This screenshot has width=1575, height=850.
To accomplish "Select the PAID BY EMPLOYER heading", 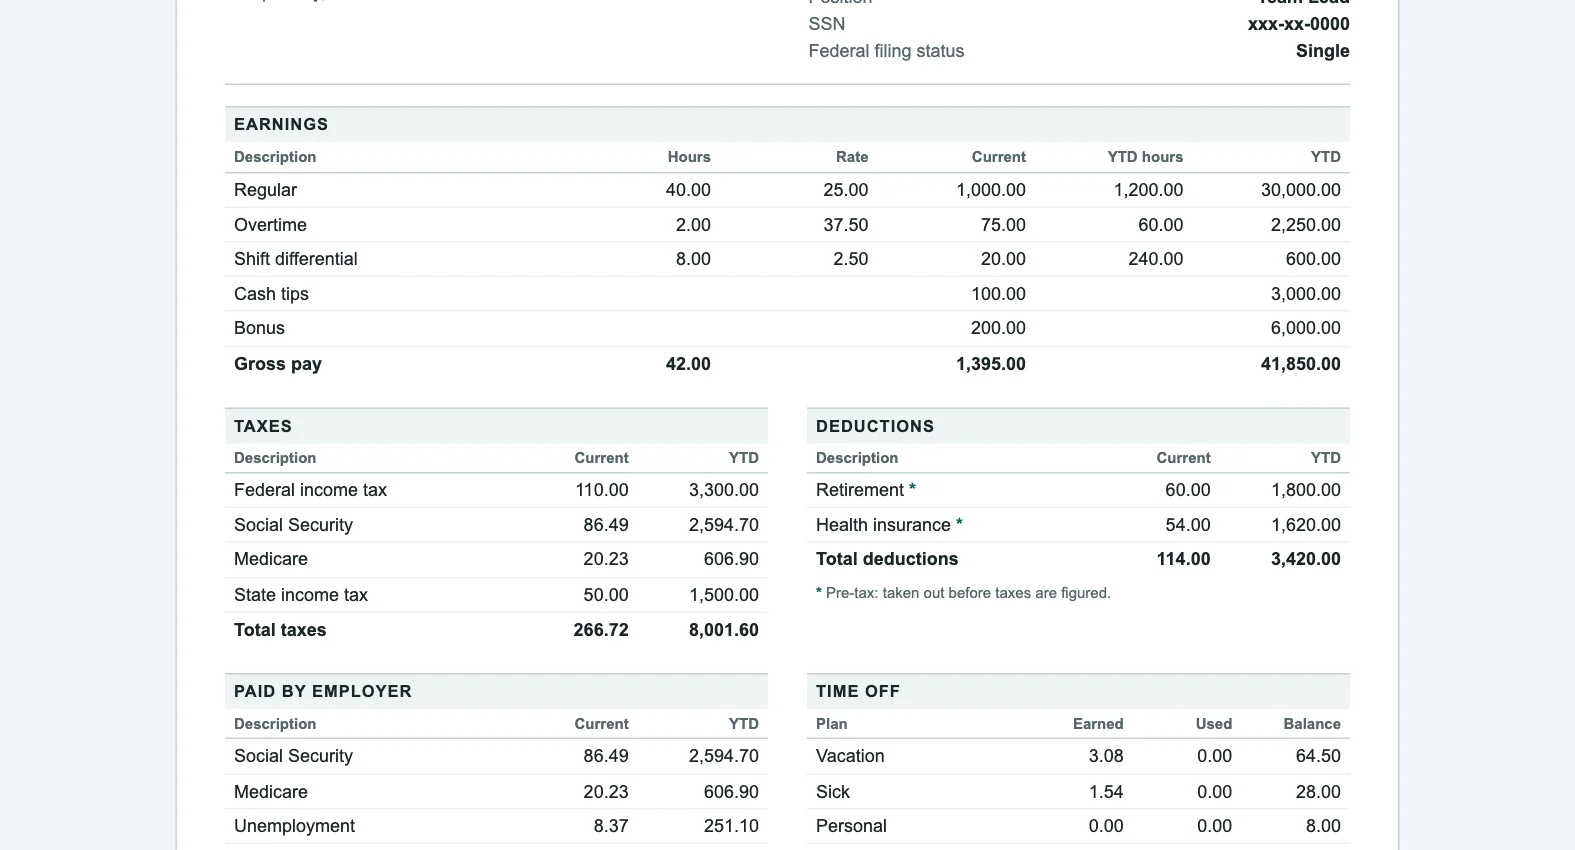I will coord(323,691).
